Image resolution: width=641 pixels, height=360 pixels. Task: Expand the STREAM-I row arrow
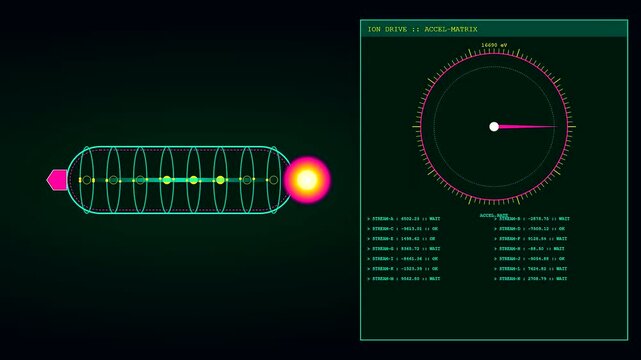[x=369, y=259]
